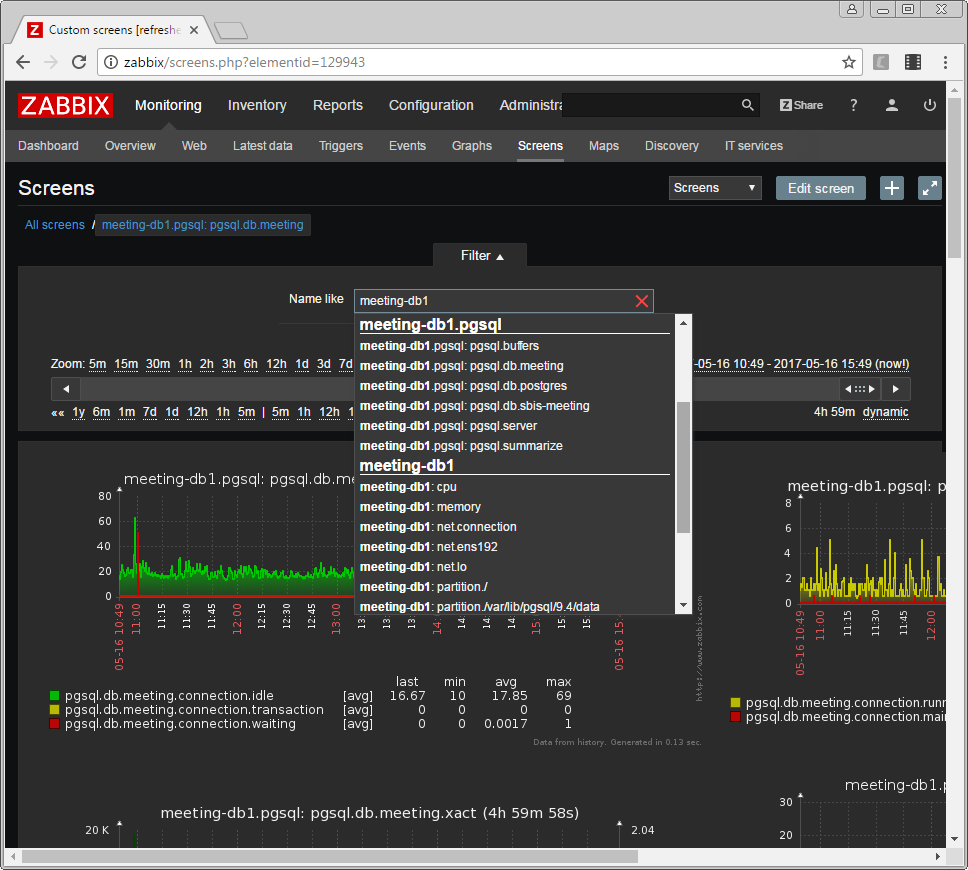Click the browser back arrow
Screen dimensions: 968x870
[x=23, y=62]
